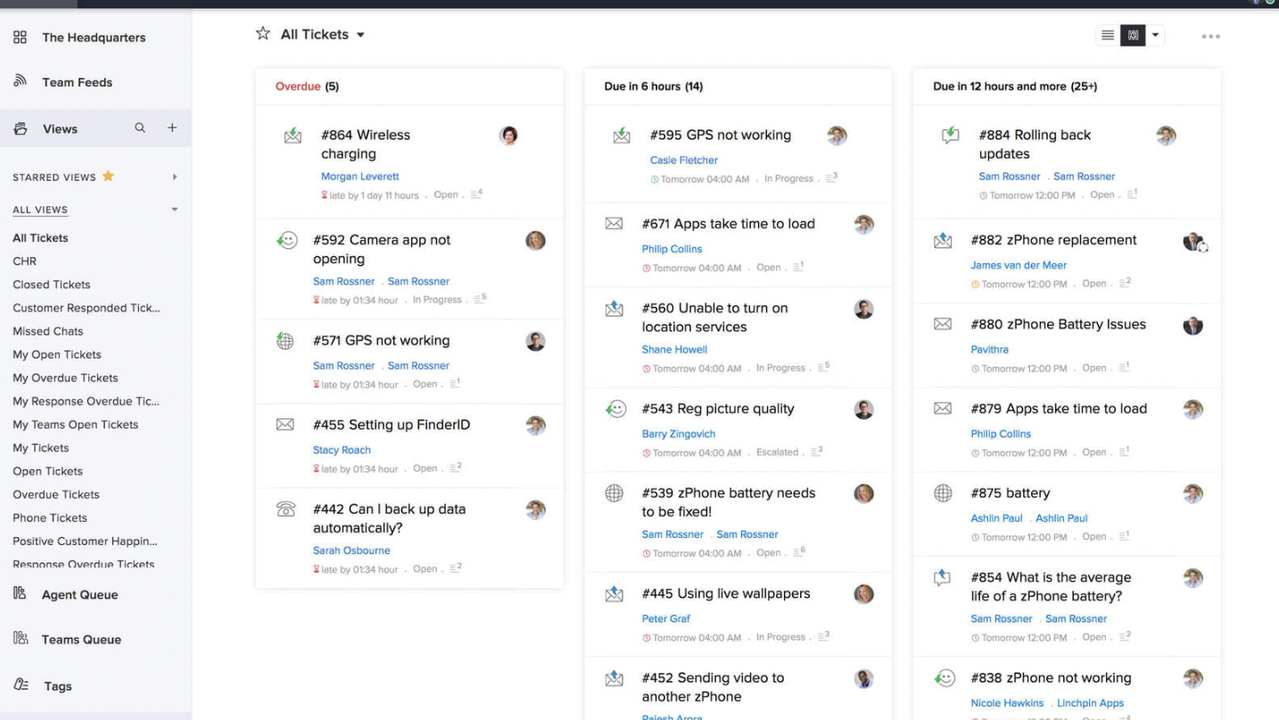The height and width of the screenshot is (720, 1279).
Task: Open the view layout dropdown arrow
Action: click(x=1155, y=36)
